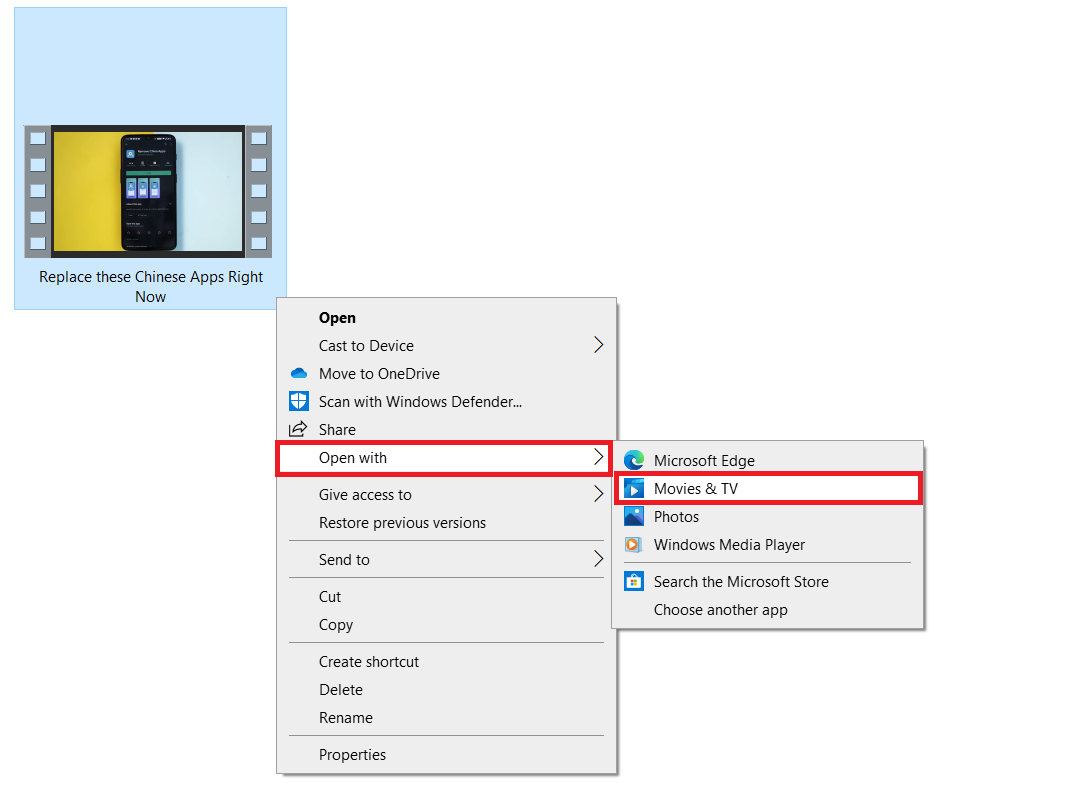Select Cast to Device

(446, 346)
